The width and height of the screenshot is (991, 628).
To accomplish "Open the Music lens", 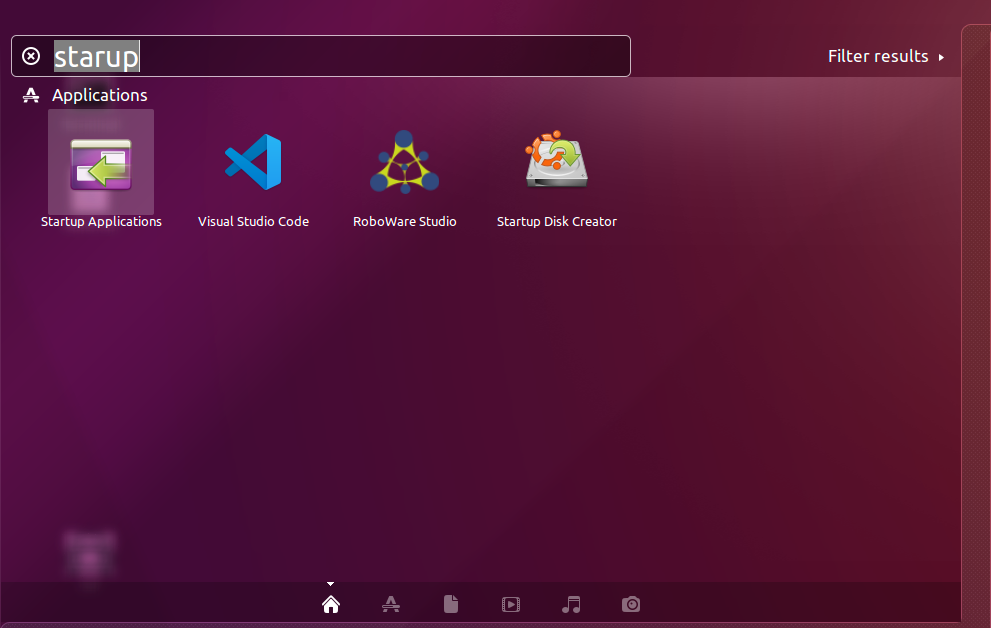I will pos(571,604).
